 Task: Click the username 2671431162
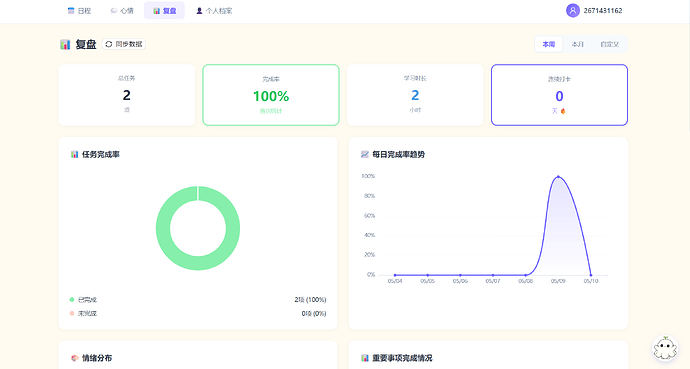pyautogui.click(x=603, y=11)
